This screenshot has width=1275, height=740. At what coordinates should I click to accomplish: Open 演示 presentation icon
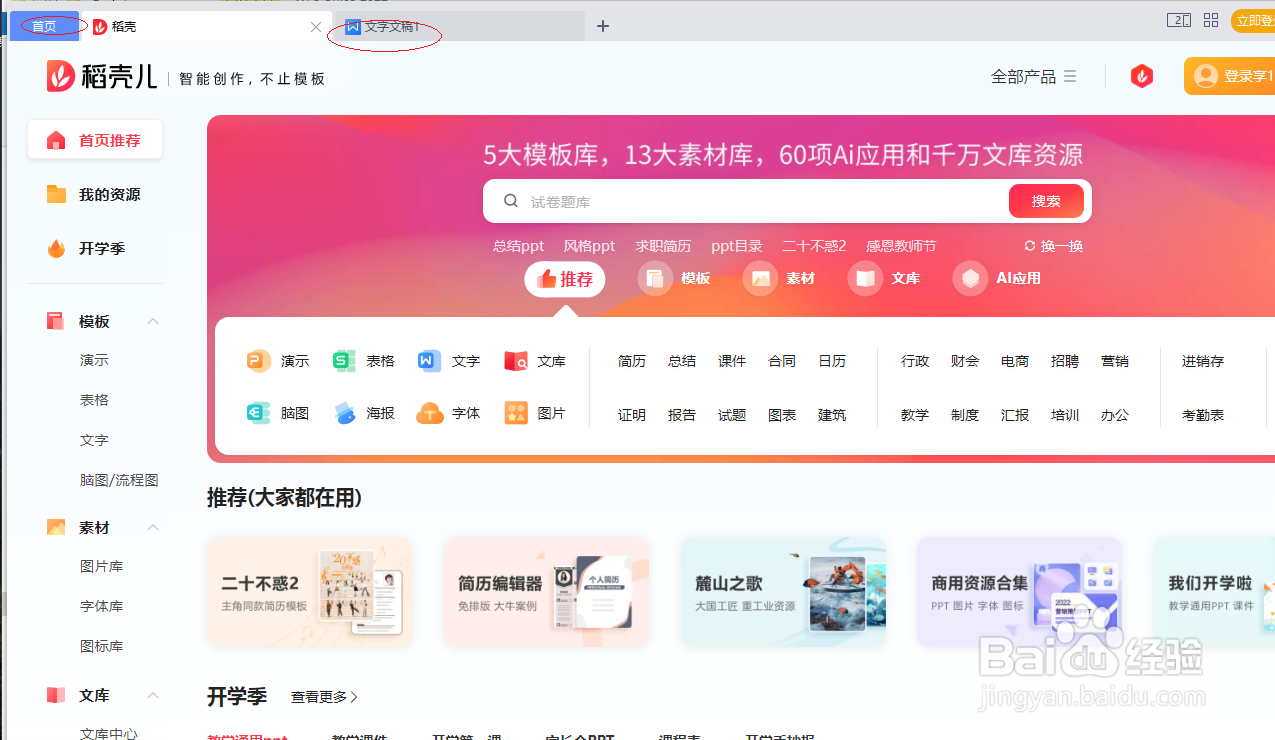point(259,361)
